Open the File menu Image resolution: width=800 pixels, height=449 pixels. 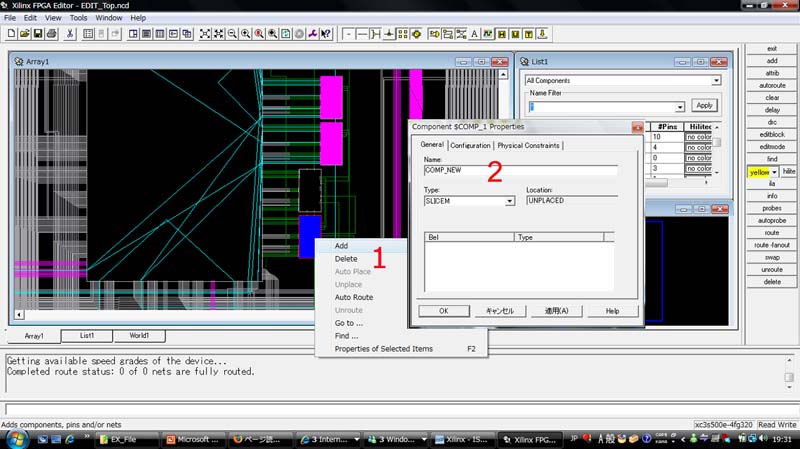click(10, 18)
